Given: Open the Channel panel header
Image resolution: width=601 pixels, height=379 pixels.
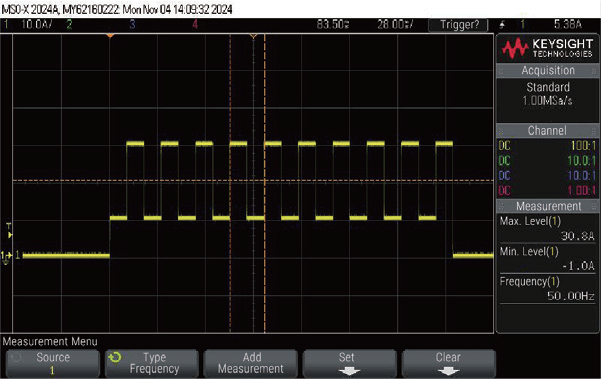Looking at the screenshot, I should pos(548,131).
